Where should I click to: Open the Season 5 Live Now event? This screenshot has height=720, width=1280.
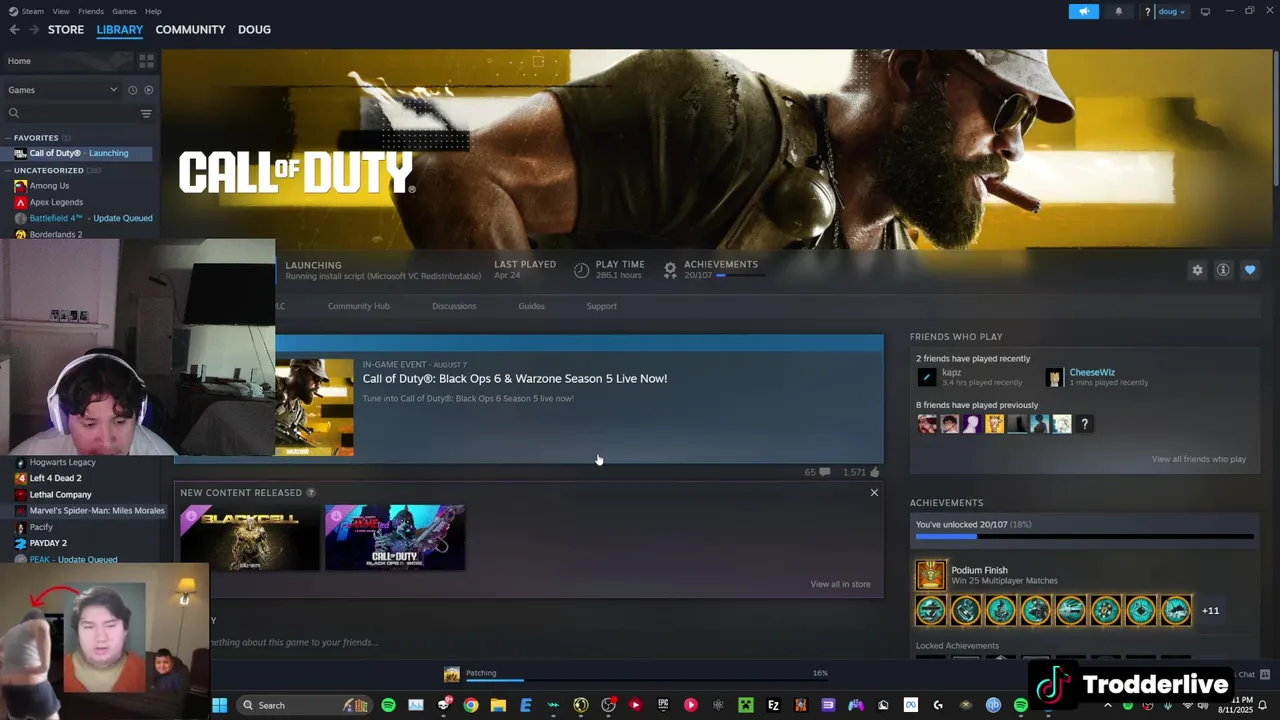coord(514,378)
